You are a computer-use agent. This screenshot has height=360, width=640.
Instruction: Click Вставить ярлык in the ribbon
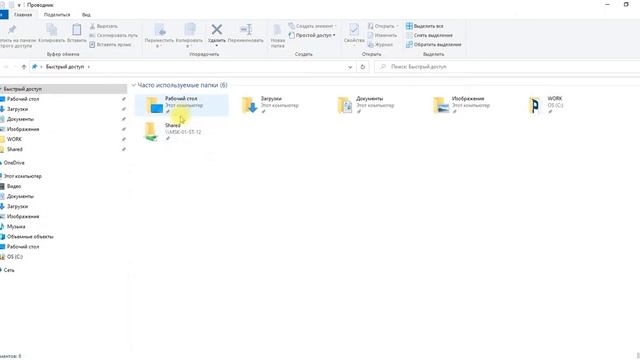pyautogui.click(x=110, y=44)
